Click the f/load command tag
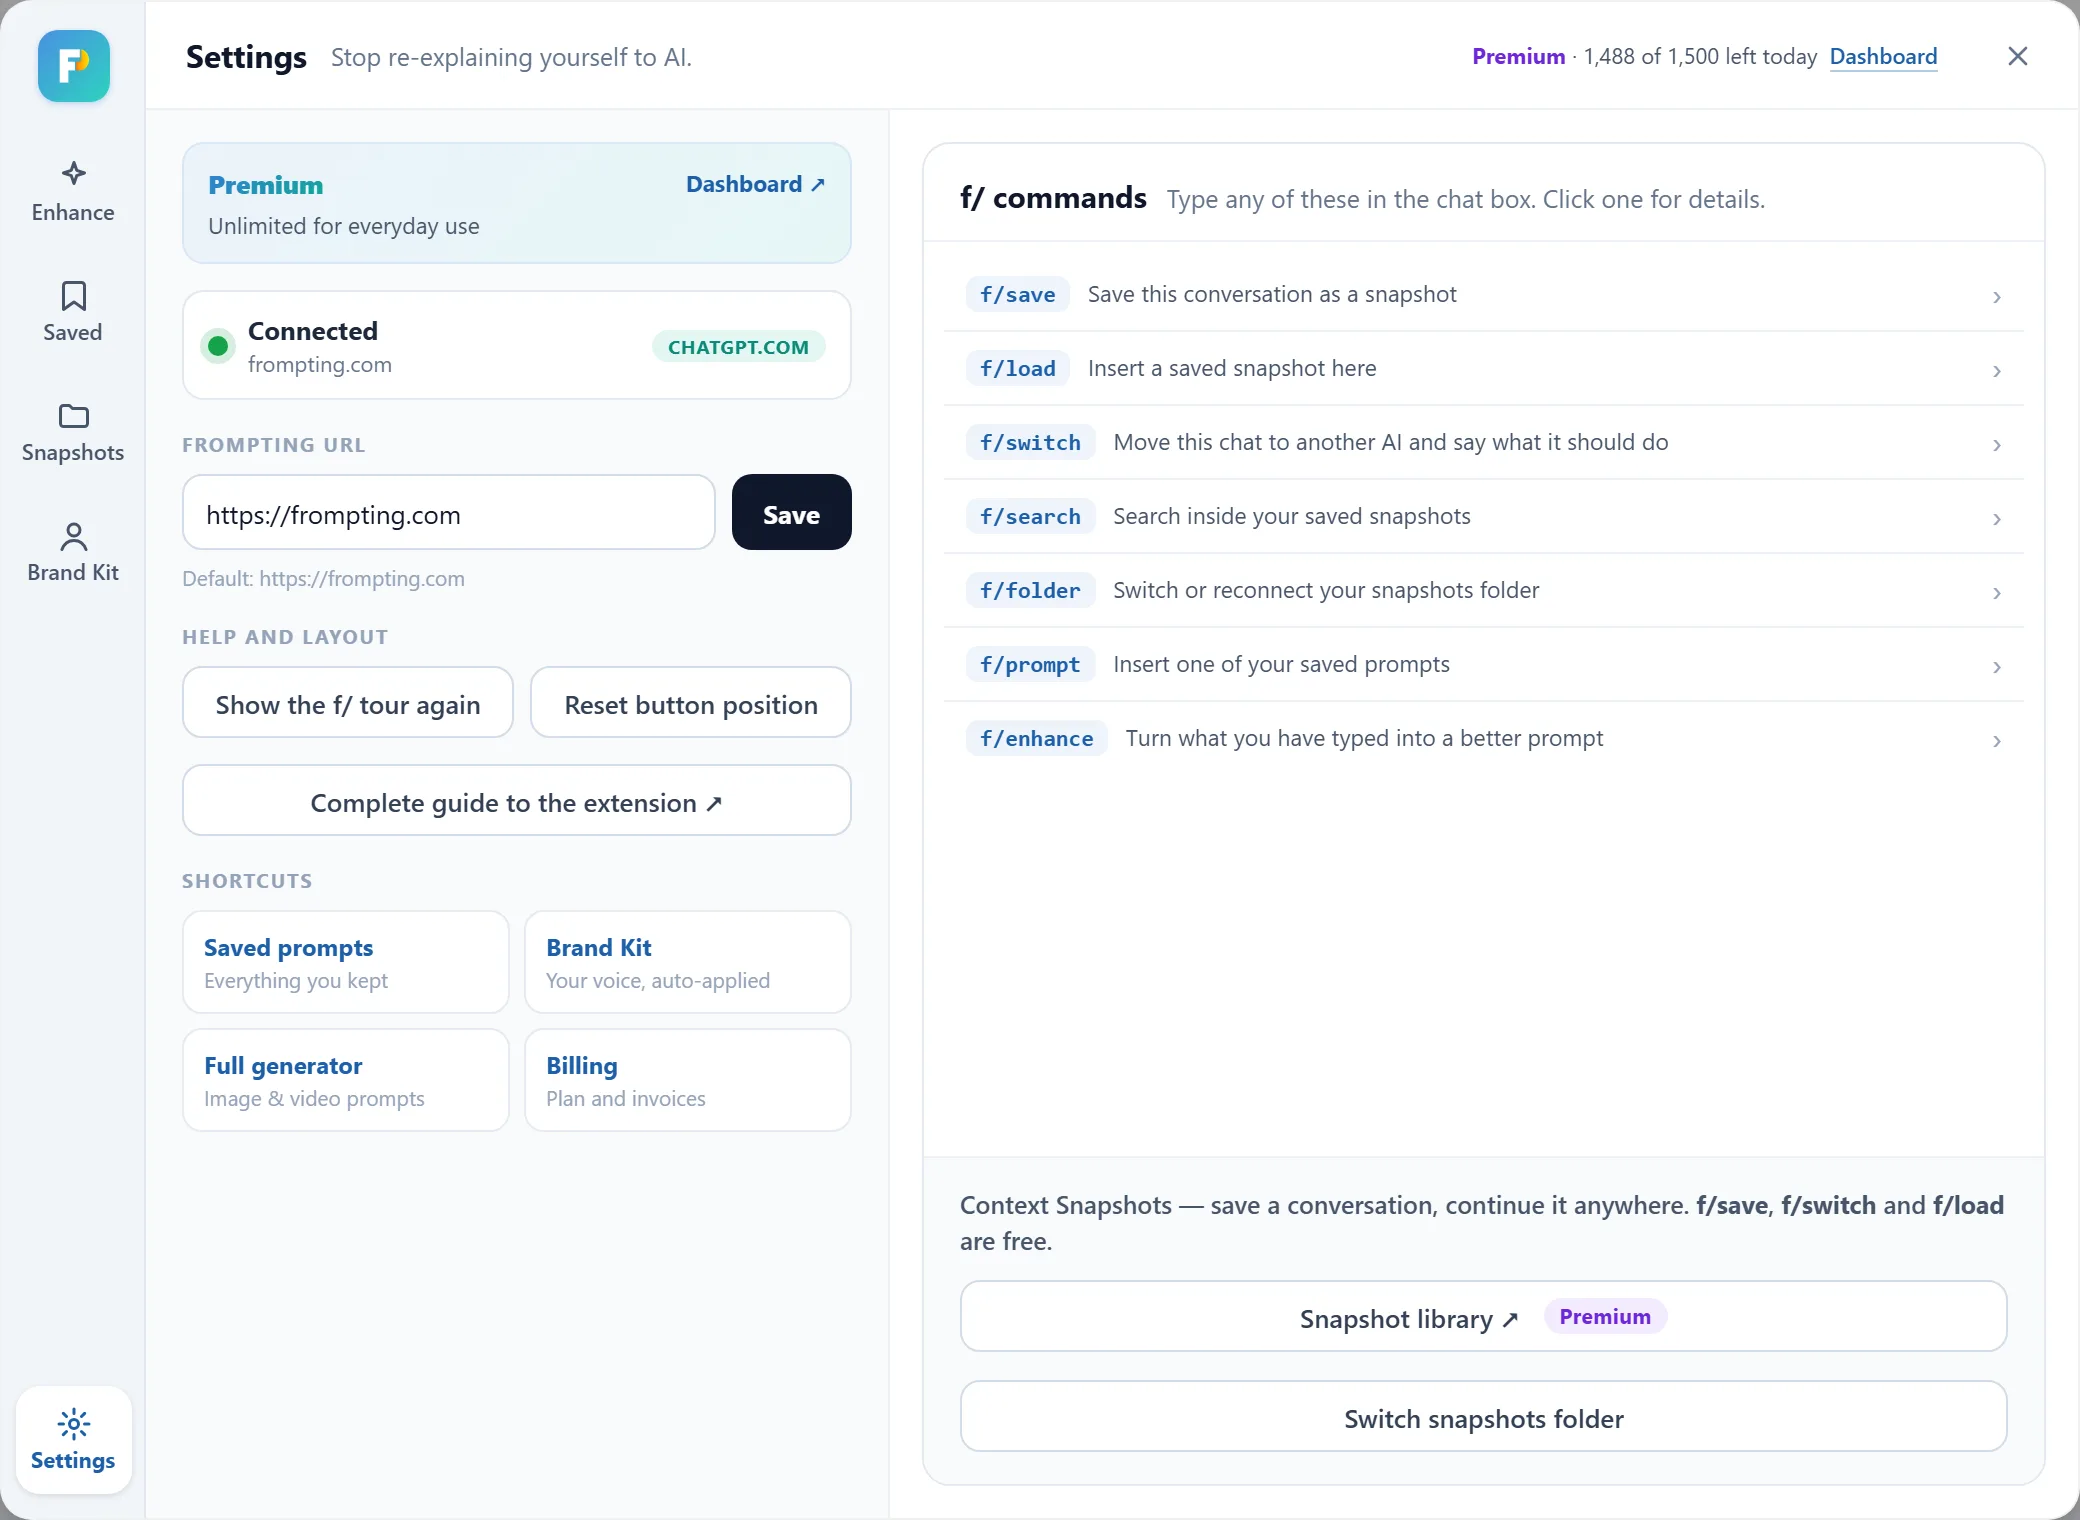 1018,368
